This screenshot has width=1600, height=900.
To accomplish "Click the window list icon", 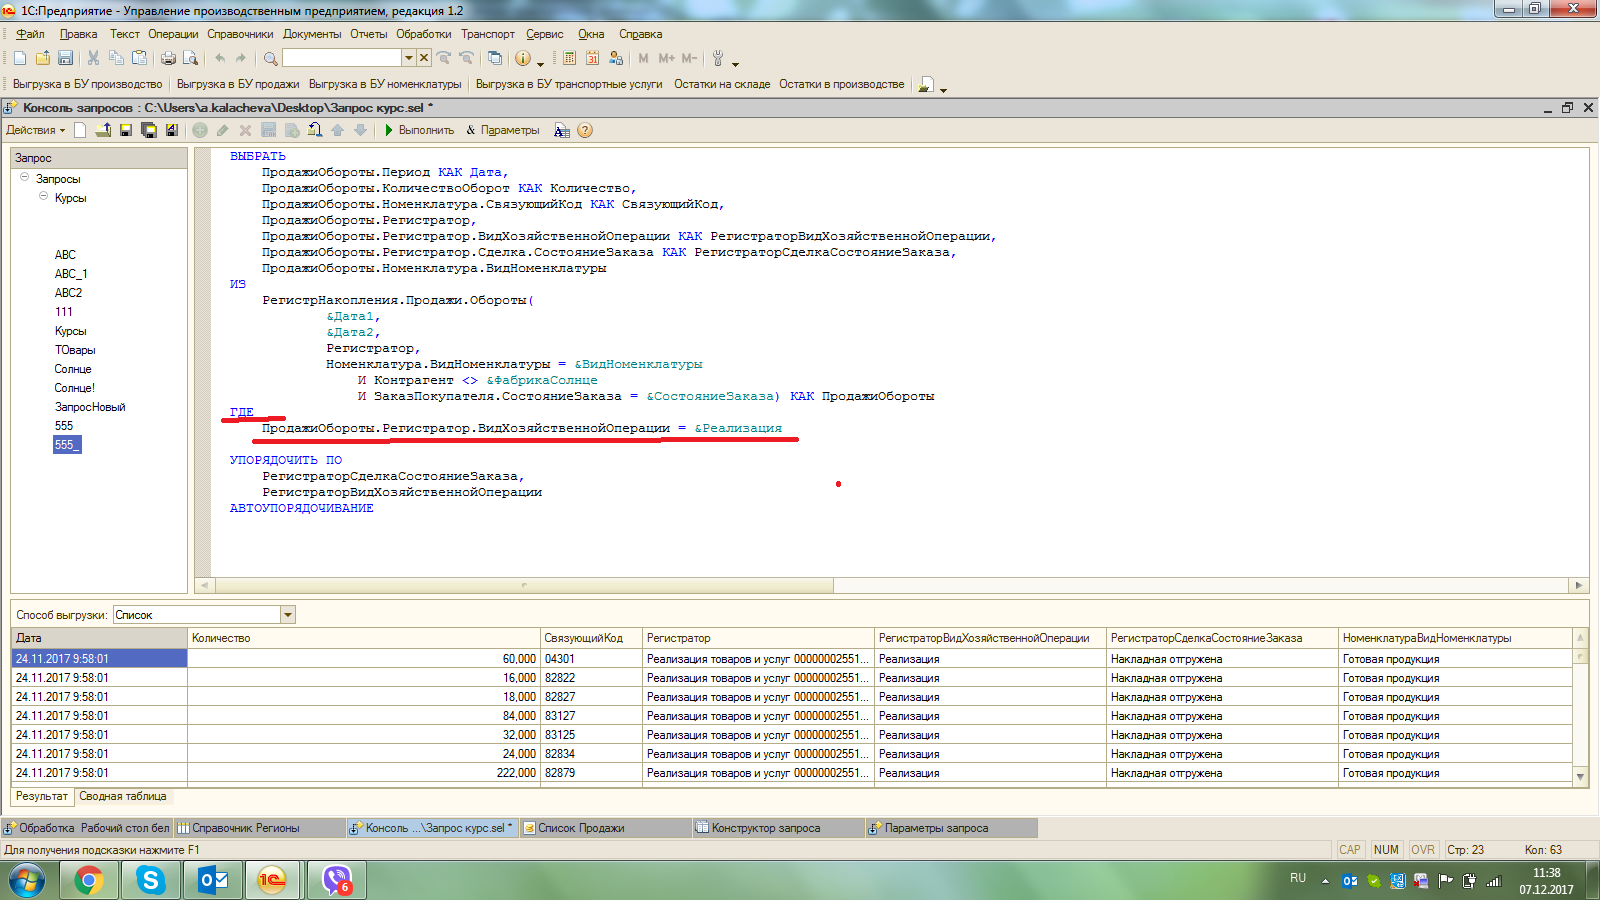I will tap(494, 58).
